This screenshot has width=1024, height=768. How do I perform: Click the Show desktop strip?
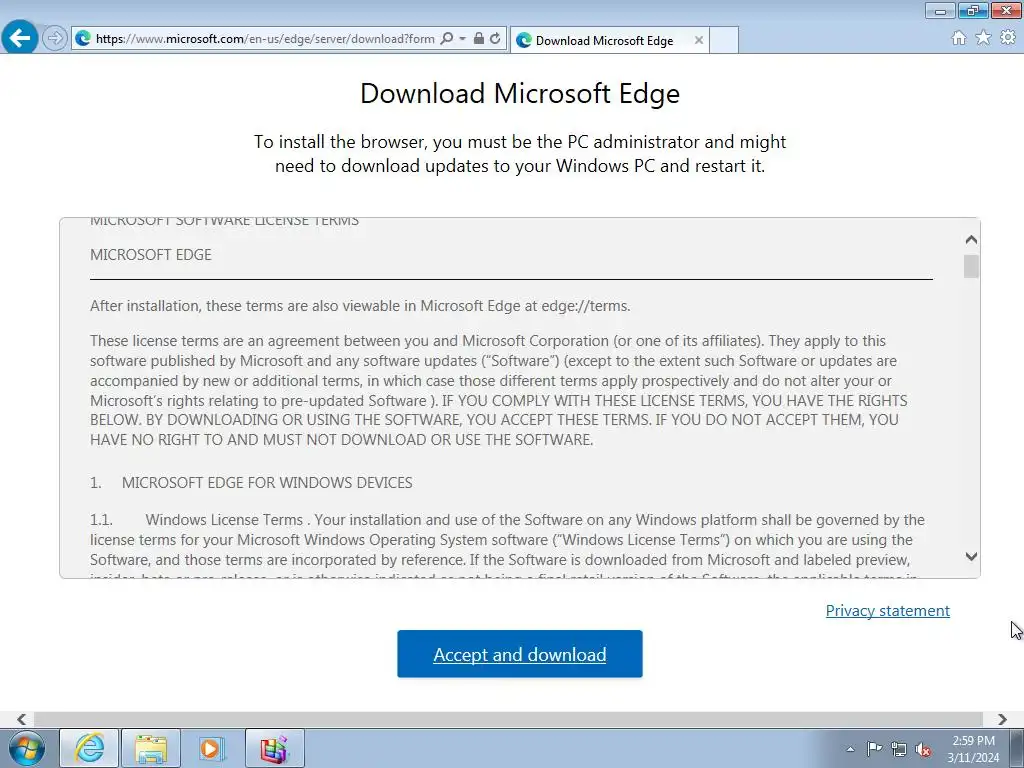tap(1017, 748)
